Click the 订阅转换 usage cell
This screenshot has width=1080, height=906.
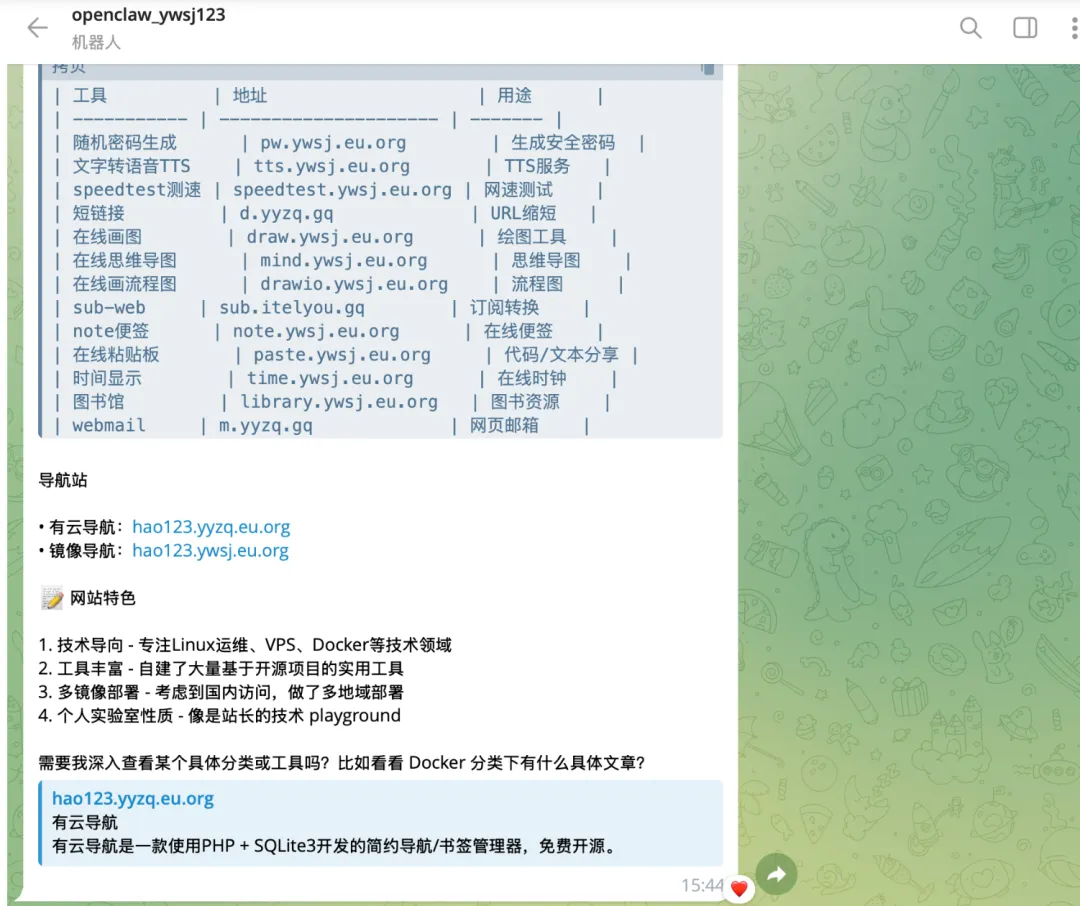(504, 307)
